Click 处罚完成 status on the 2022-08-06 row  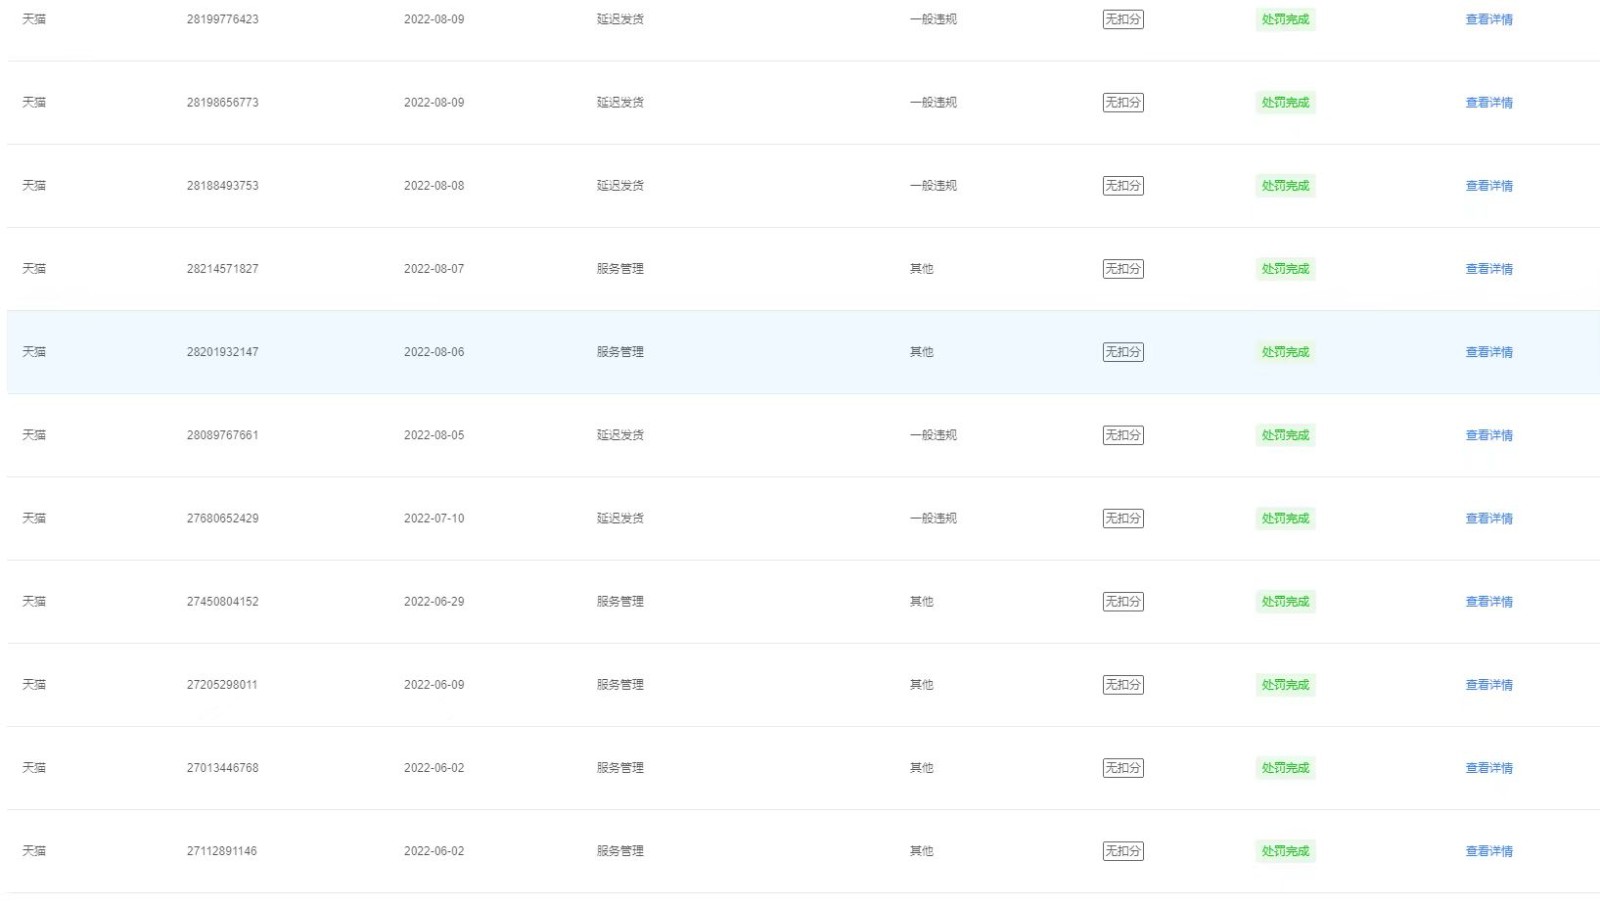point(1284,352)
